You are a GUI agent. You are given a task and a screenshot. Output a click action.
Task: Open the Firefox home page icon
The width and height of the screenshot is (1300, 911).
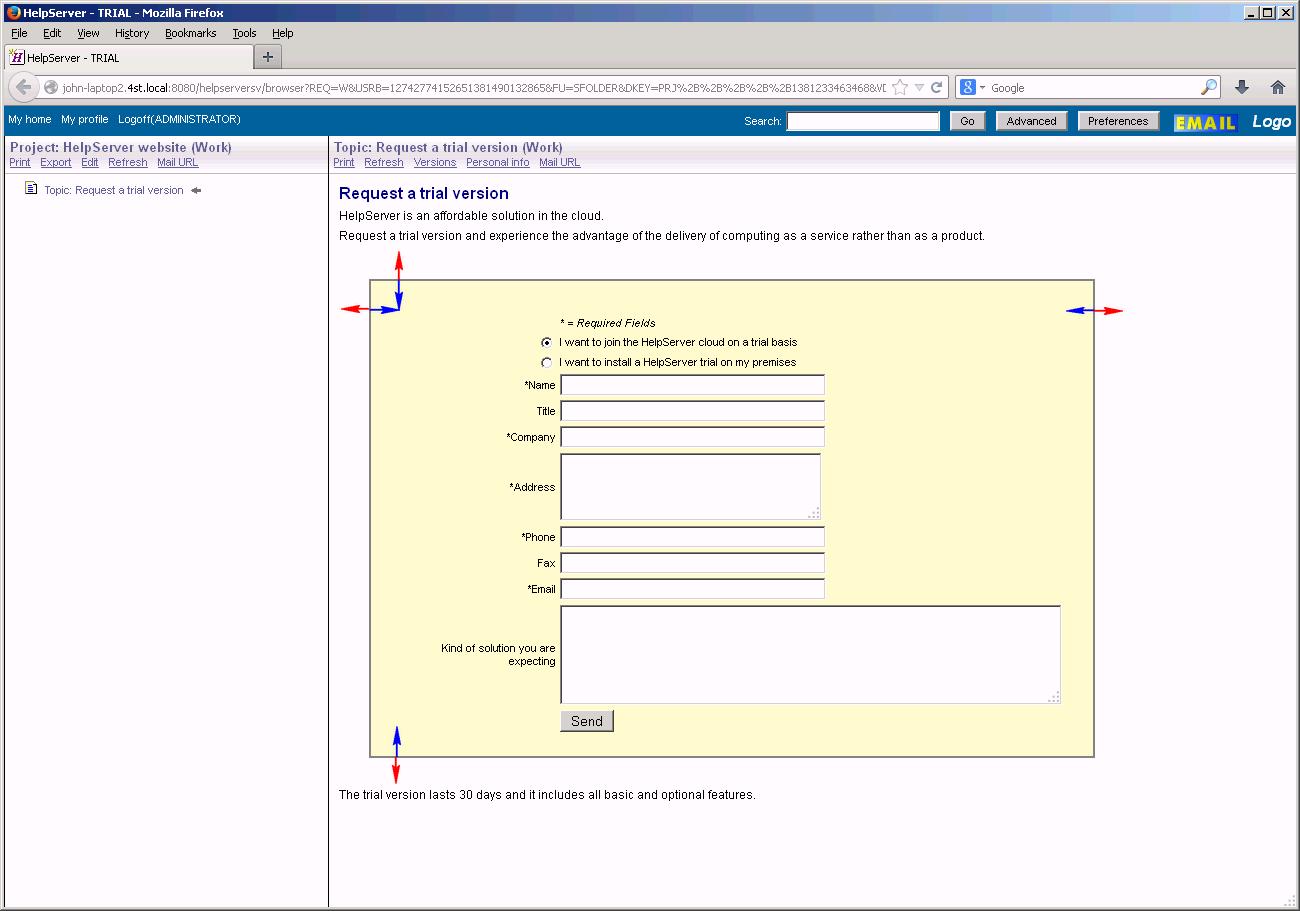(x=1278, y=87)
